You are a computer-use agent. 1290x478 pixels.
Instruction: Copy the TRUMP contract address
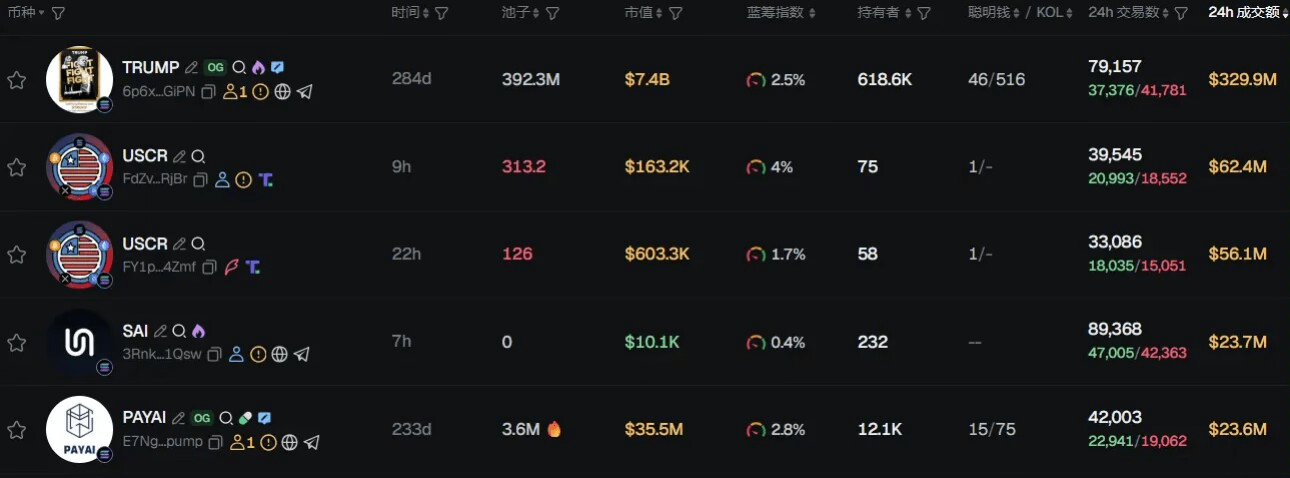click(208, 92)
